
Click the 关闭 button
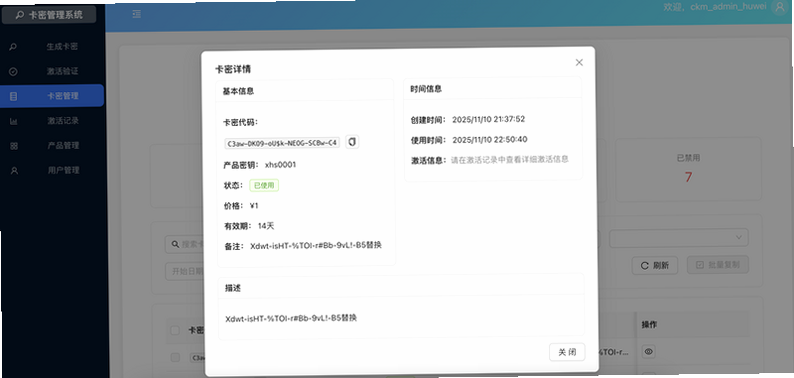pos(567,352)
